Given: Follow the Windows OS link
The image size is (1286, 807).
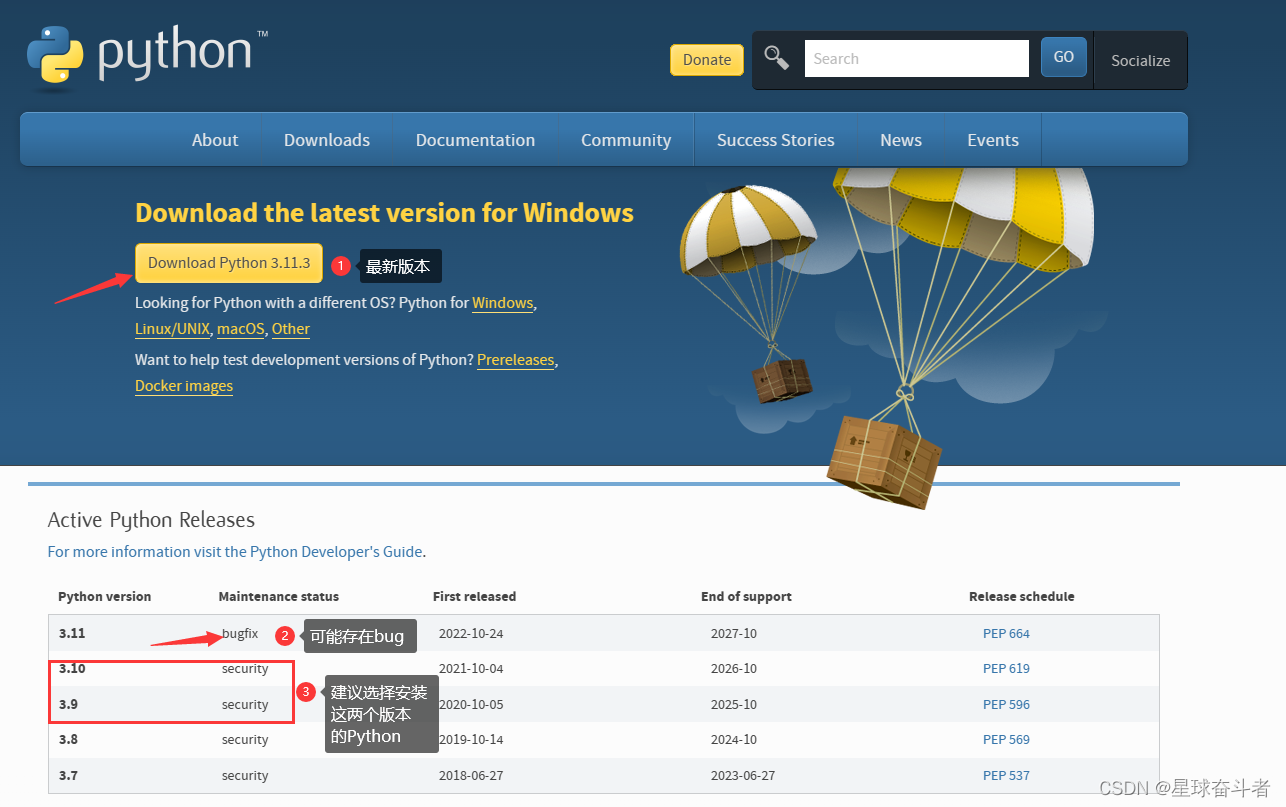Looking at the screenshot, I should (503, 302).
